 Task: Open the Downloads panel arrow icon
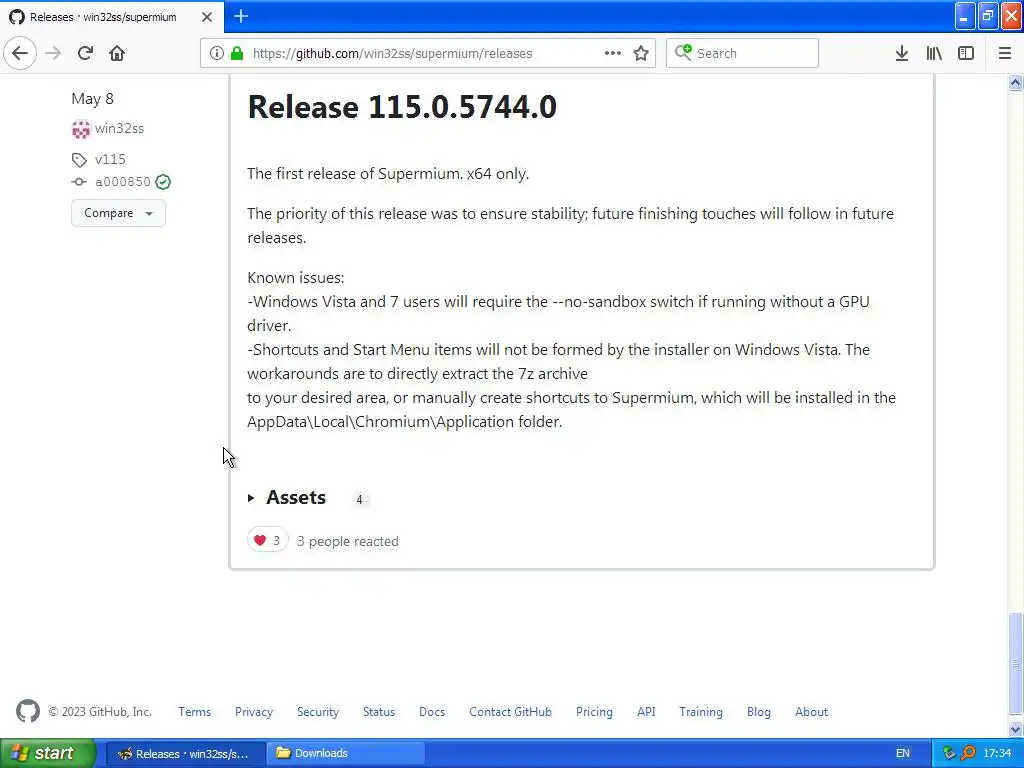tap(901, 53)
